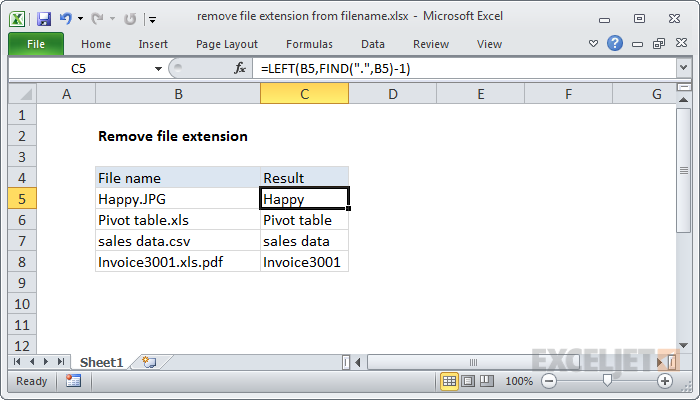Select column F header
Screen dimensions: 700x400
click(x=568, y=94)
